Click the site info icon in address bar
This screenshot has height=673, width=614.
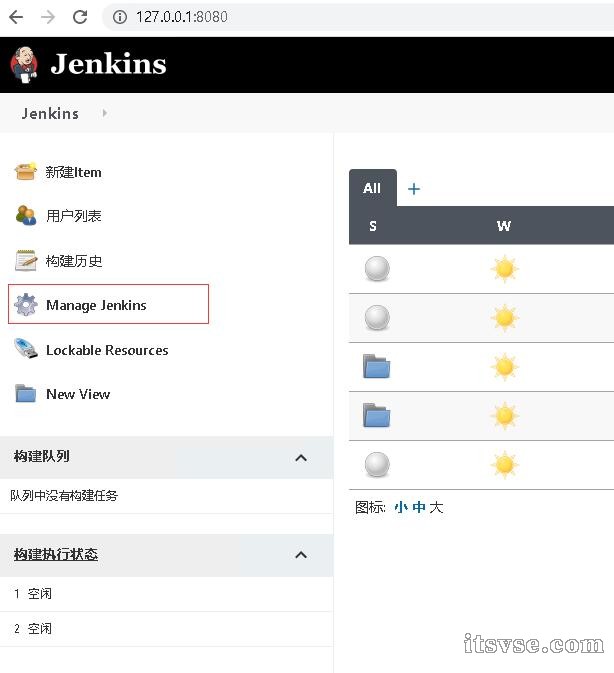(120, 17)
